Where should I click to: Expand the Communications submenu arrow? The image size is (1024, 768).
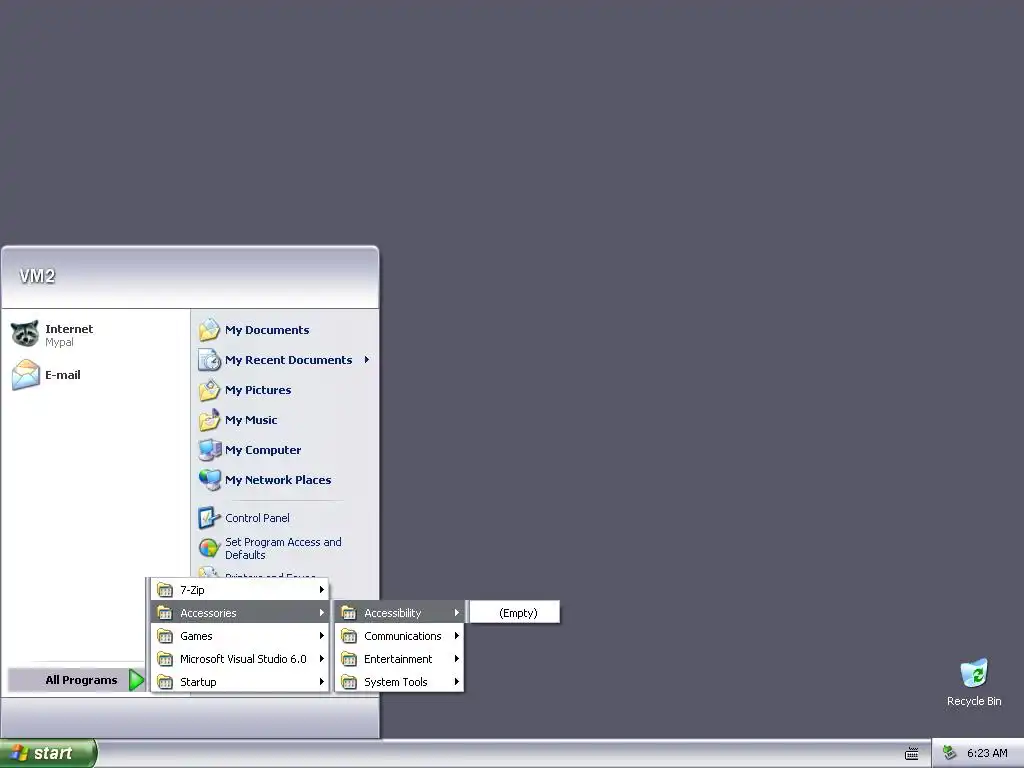456,635
